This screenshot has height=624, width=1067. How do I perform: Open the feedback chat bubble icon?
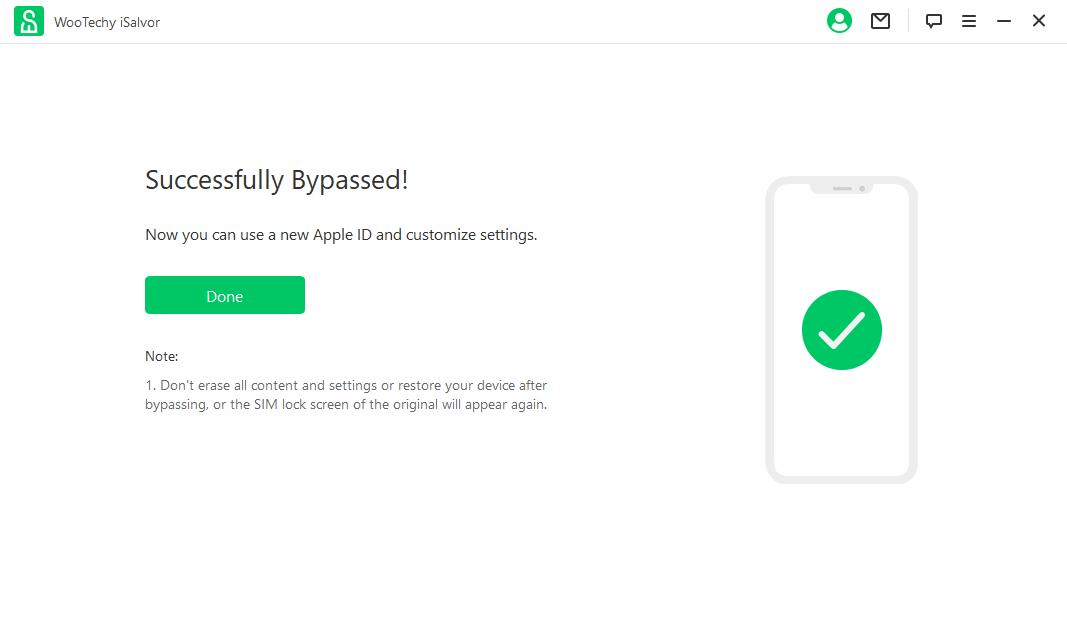click(934, 21)
